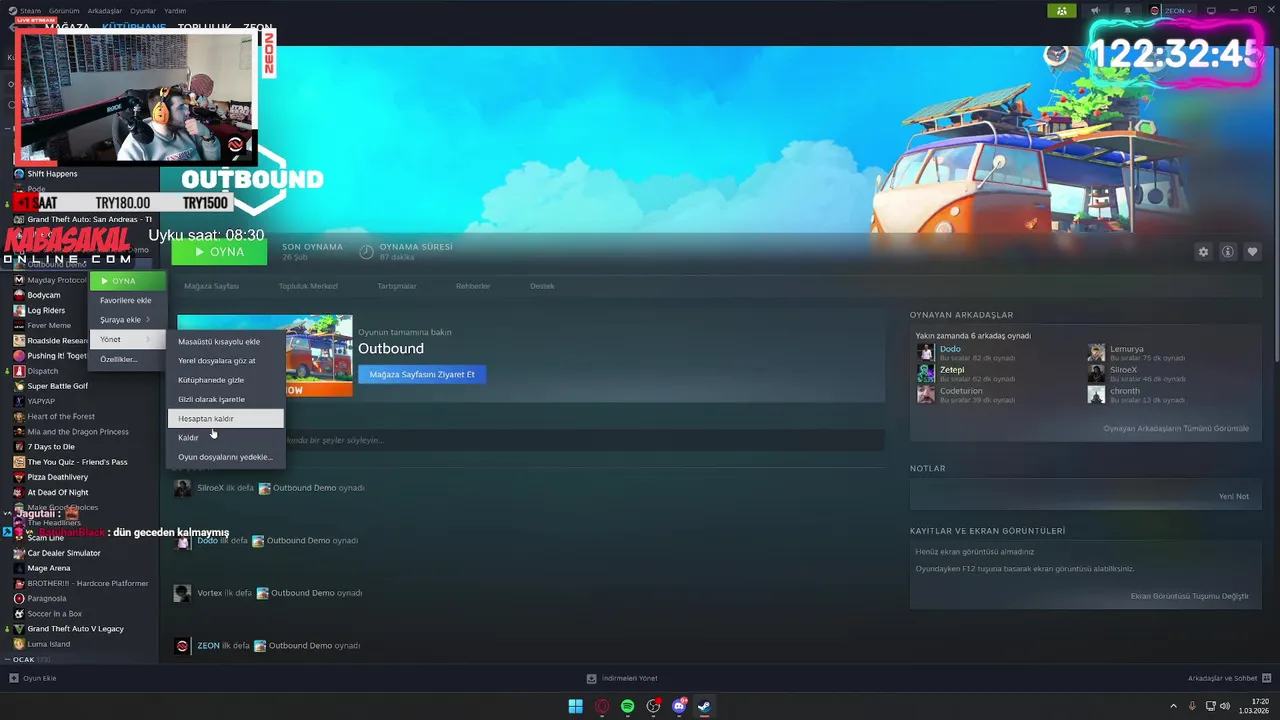
Task: Click 'Ekran Görüntüsü Tuşunu Değiştir' link
Action: tap(1190, 596)
